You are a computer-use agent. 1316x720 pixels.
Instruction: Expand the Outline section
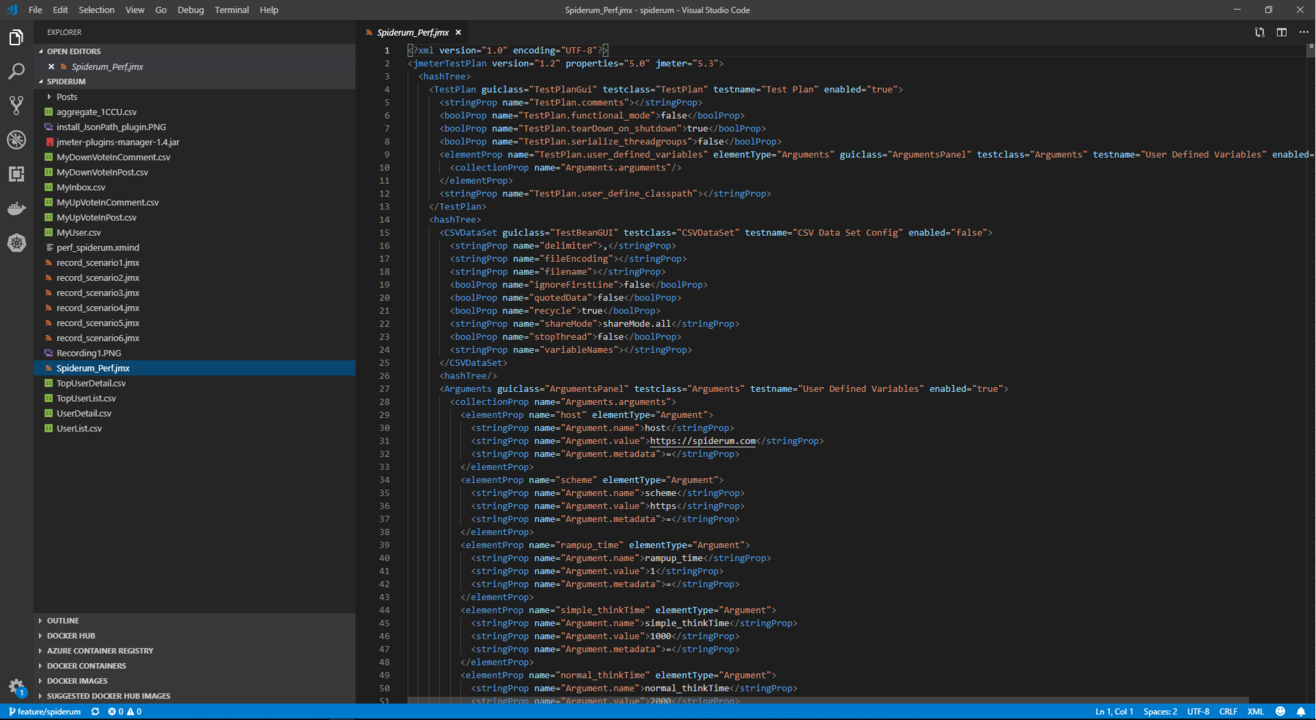[194, 621]
